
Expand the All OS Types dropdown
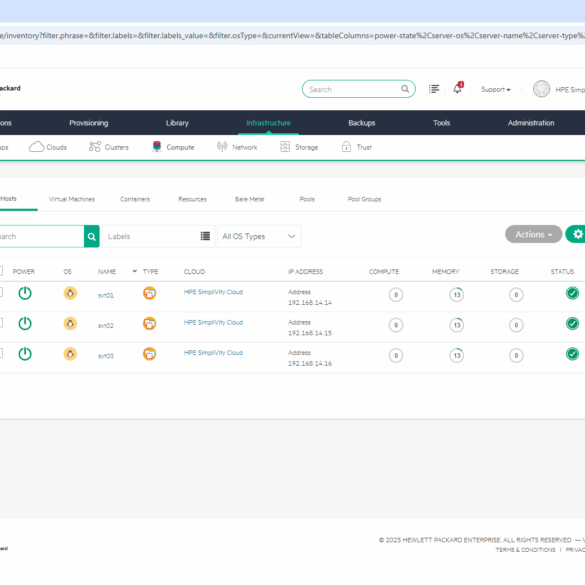click(259, 236)
